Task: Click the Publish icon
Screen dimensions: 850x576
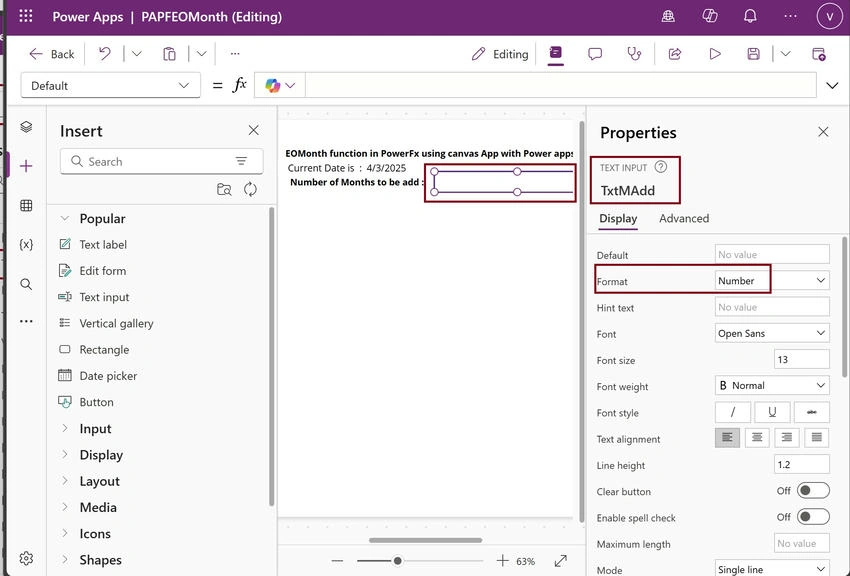Action: pos(819,54)
